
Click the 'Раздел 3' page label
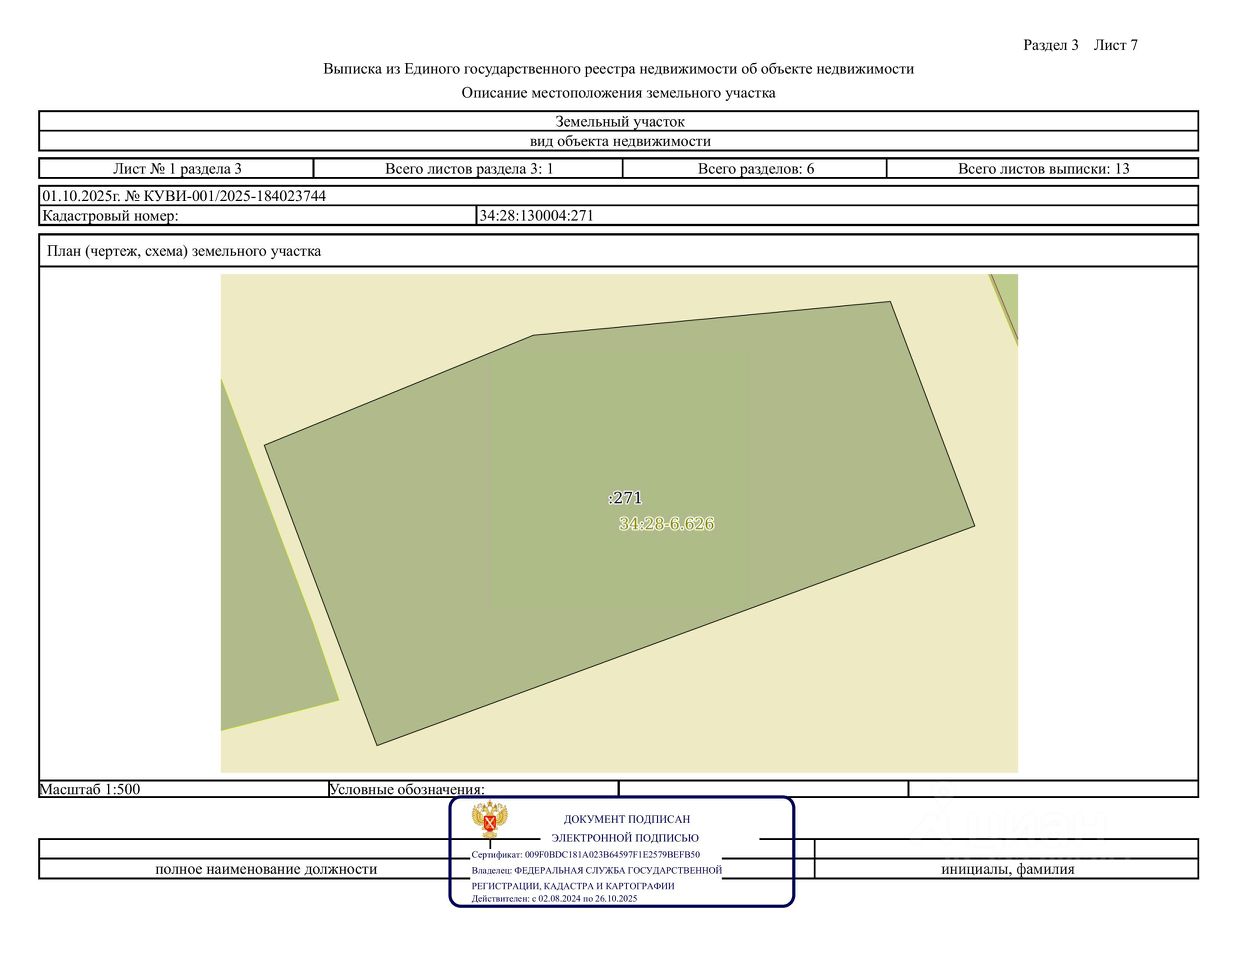click(x=1050, y=45)
